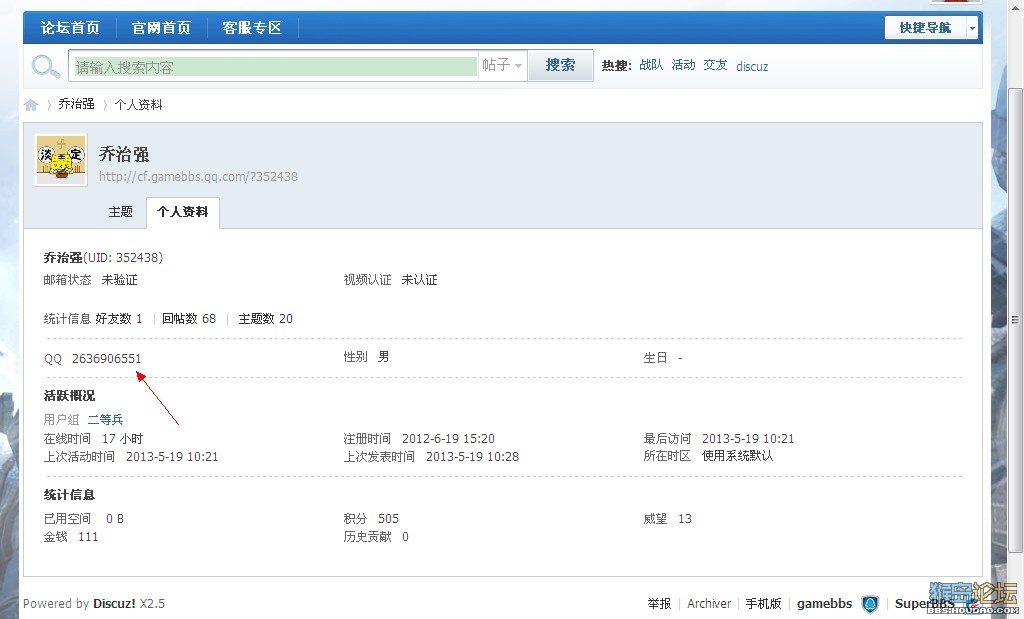Open the Archiver footer link
Screen dimensions: 1024x619
coord(709,603)
